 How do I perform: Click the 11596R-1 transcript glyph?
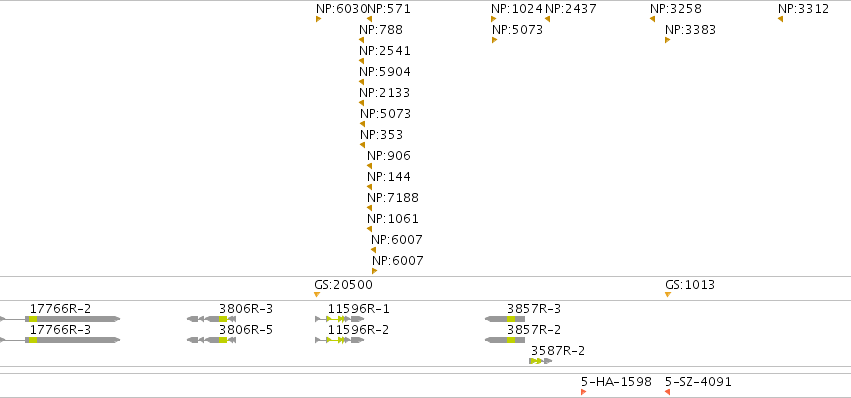click(x=339, y=319)
